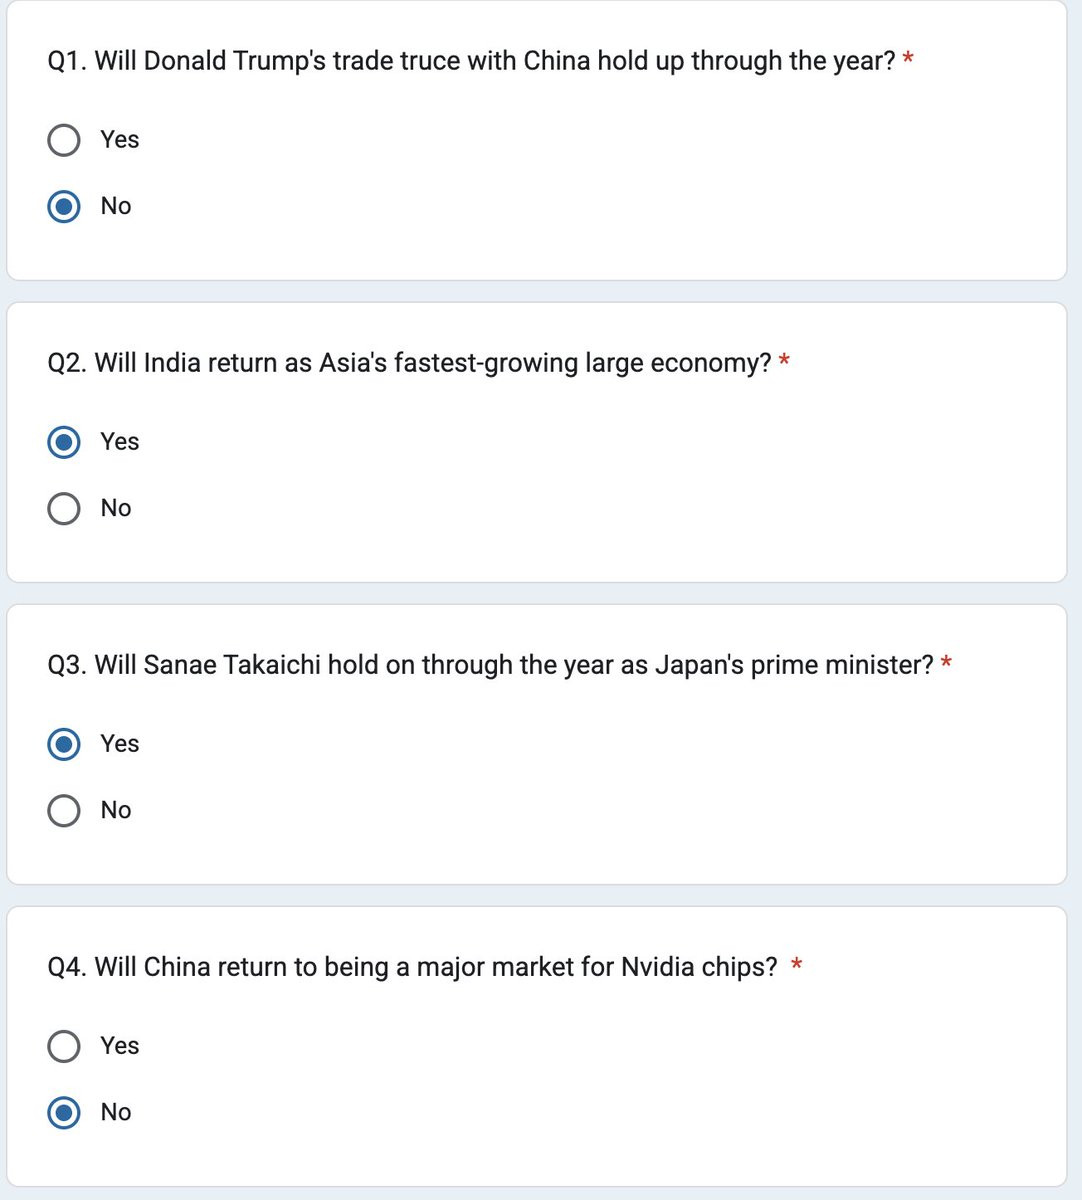The height and width of the screenshot is (1200, 1082).
Task: Click the red required asterisk on Q1
Action: pos(908,59)
